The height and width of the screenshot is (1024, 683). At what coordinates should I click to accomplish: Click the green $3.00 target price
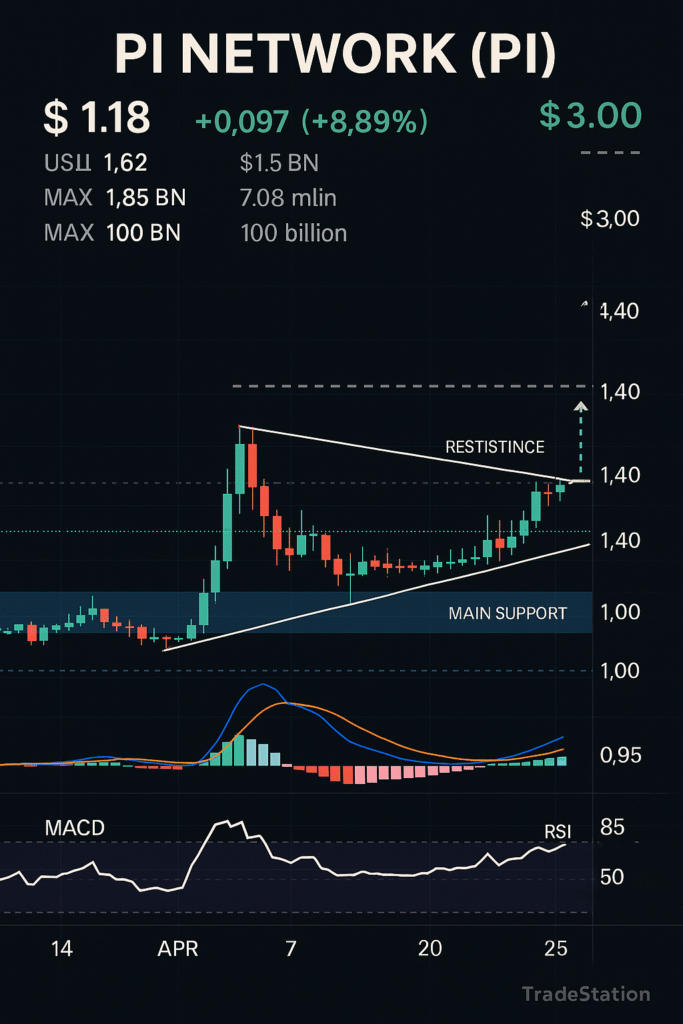pyautogui.click(x=591, y=116)
